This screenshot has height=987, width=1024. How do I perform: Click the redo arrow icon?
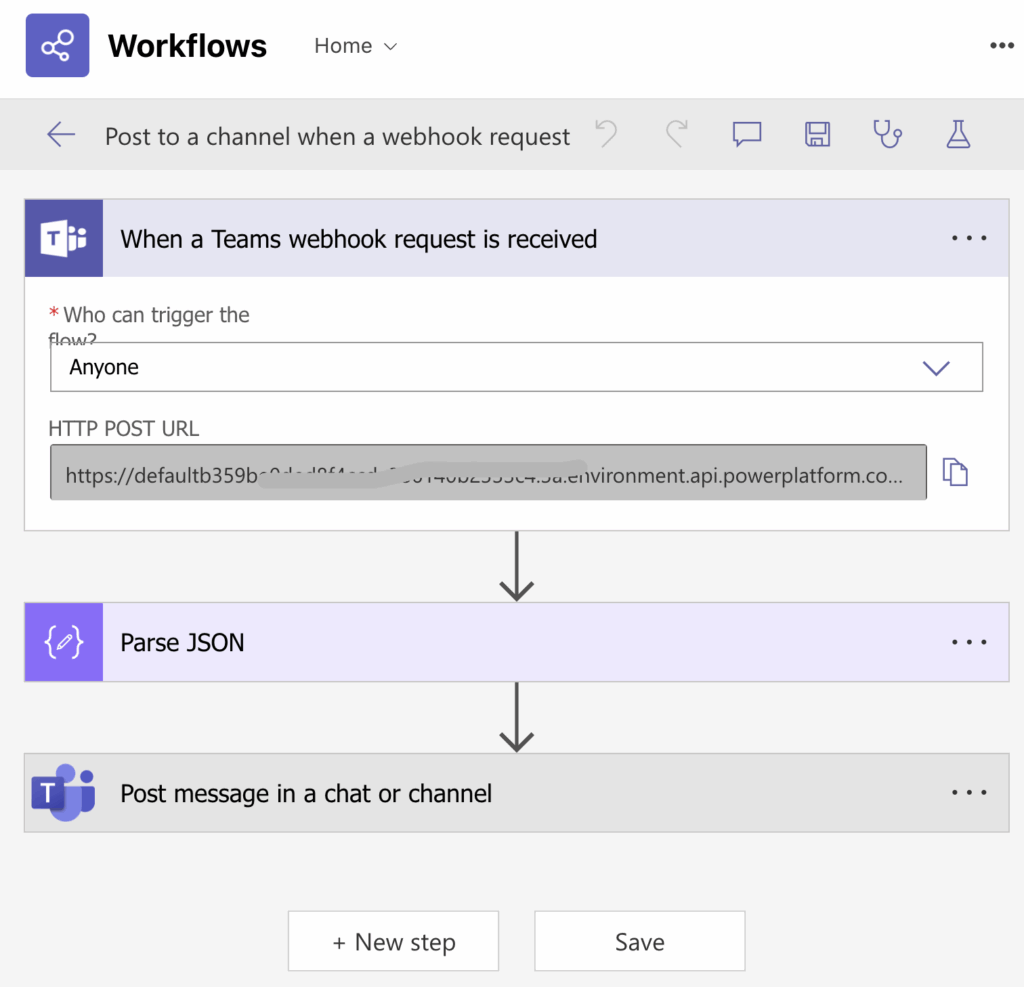point(677,135)
